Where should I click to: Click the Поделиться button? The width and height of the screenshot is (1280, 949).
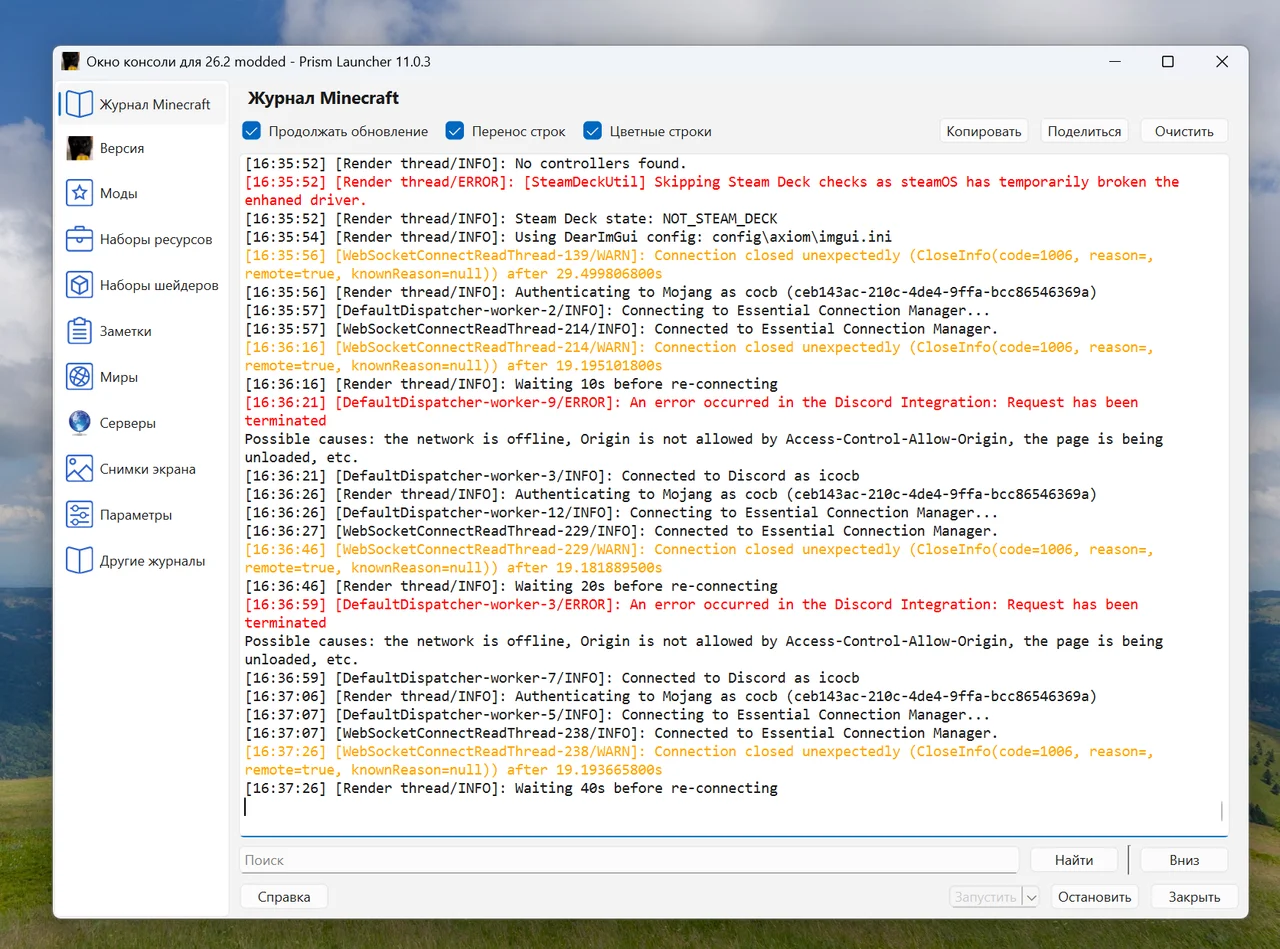(x=1084, y=131)
